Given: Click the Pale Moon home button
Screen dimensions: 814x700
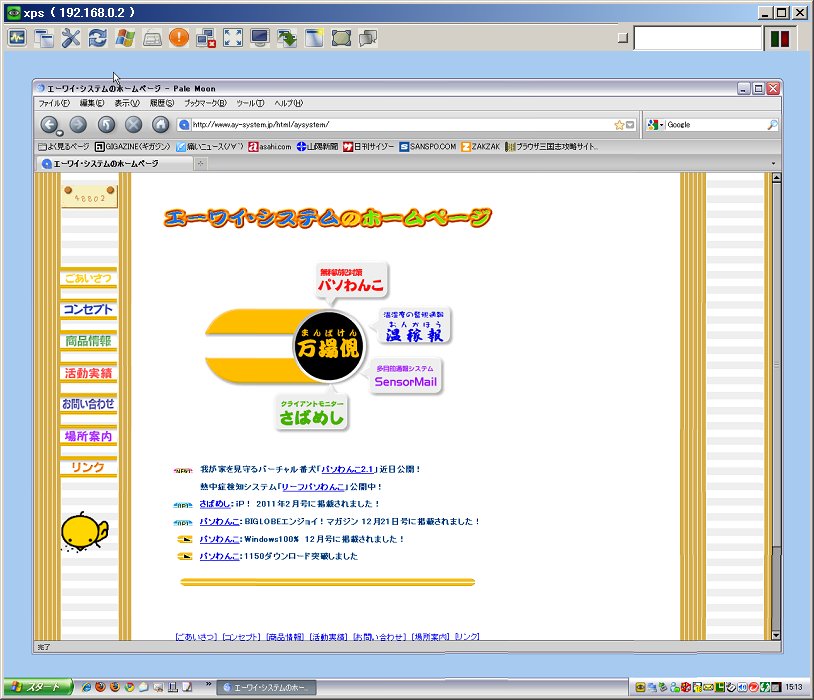Looking at the screenshot, I should click(x=160, y=125).
